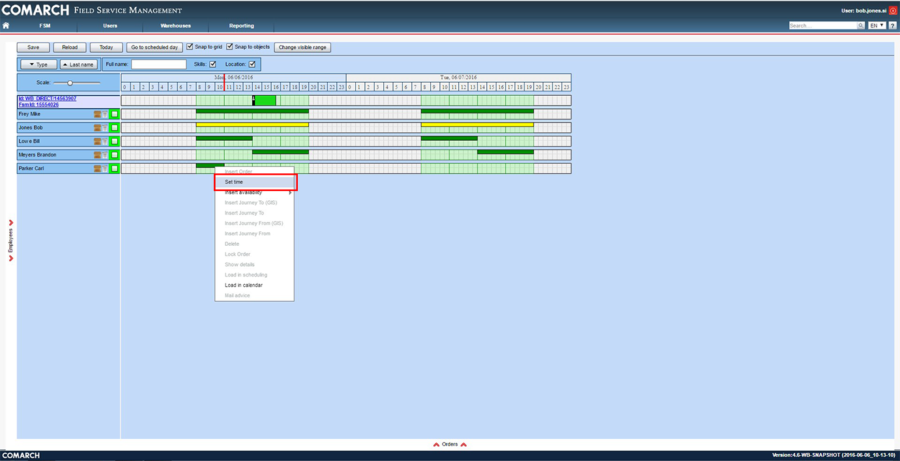Click the Scale slider handle
This screenshot has height=461, width=900.
70,83
